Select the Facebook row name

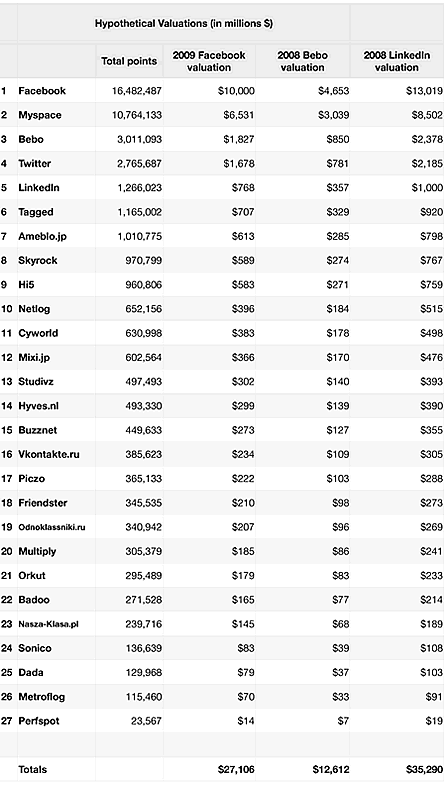coord(42,91)
